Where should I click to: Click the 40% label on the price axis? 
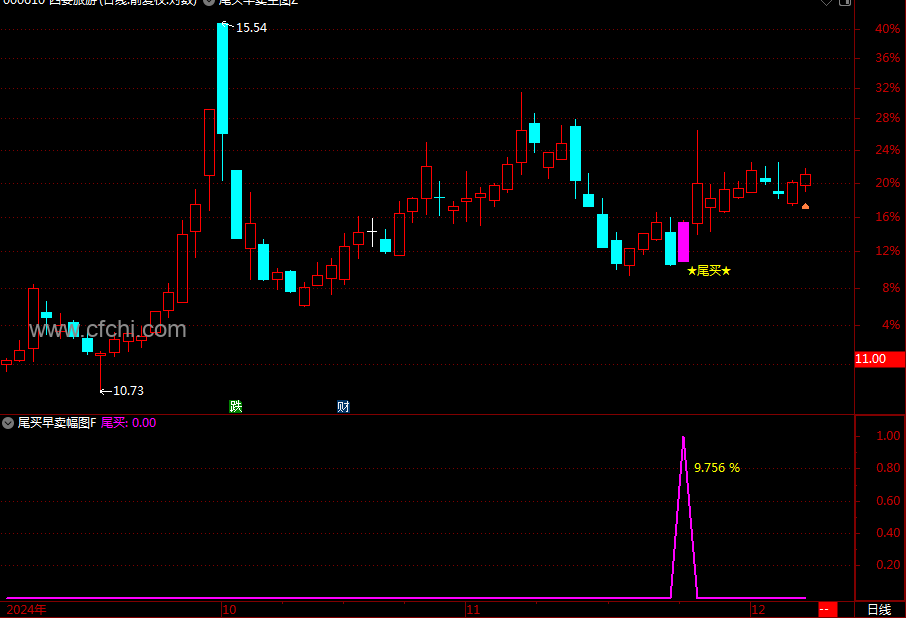pyautogui.click(x=888, y=29)
